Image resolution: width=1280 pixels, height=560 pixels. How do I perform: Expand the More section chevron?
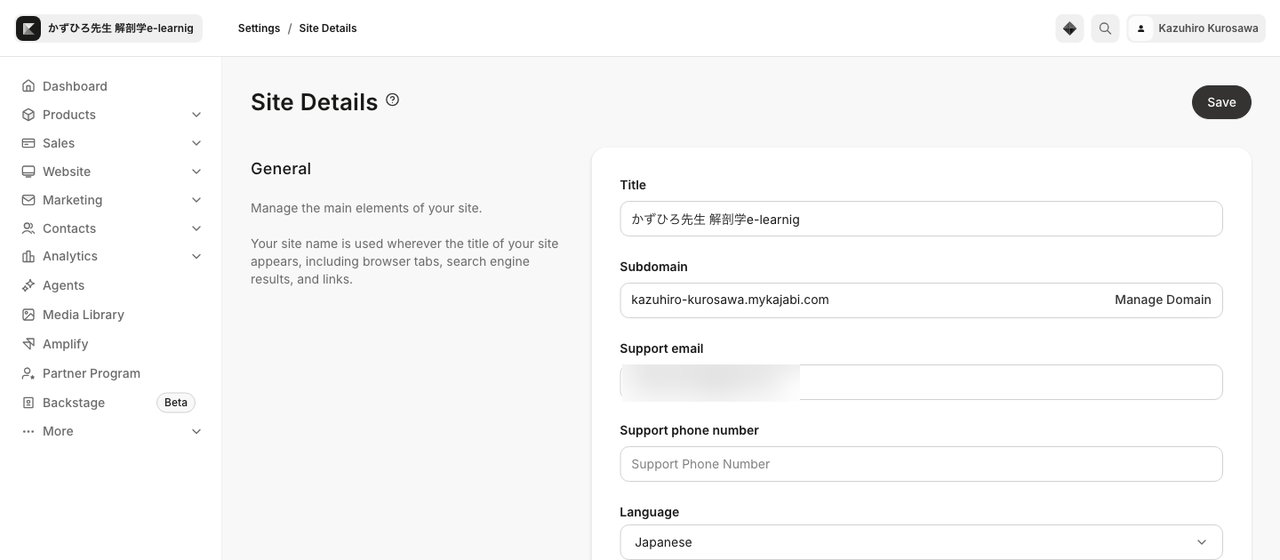coord(196,431)
